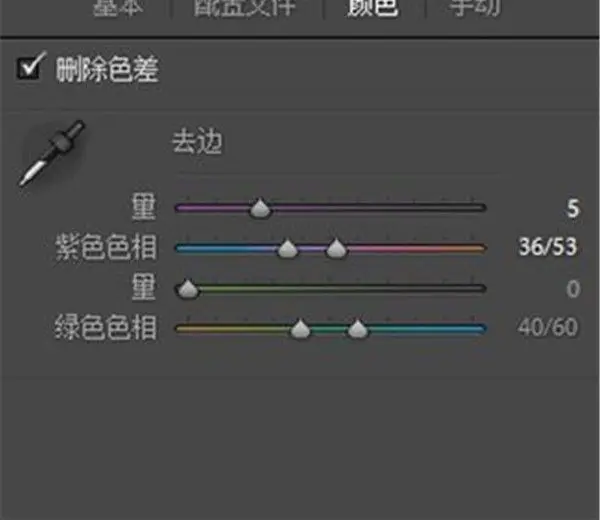Click the green amount value showing 0
600x520 pixels.
[x=573, y=289]
